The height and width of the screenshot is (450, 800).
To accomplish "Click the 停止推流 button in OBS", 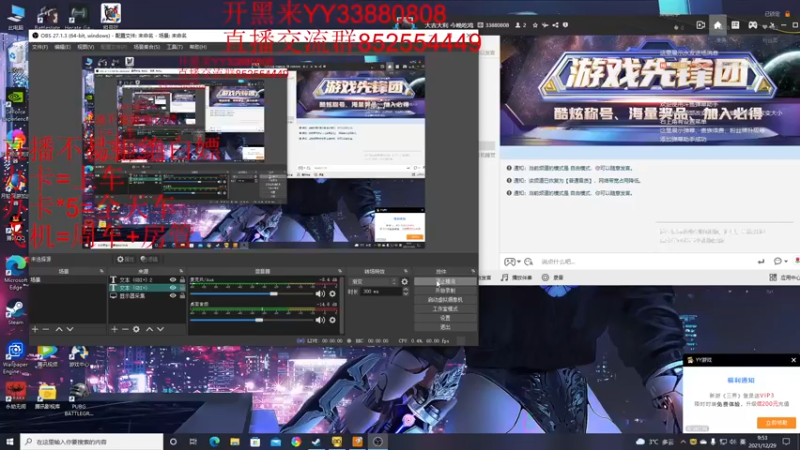I will coord(445,282).
